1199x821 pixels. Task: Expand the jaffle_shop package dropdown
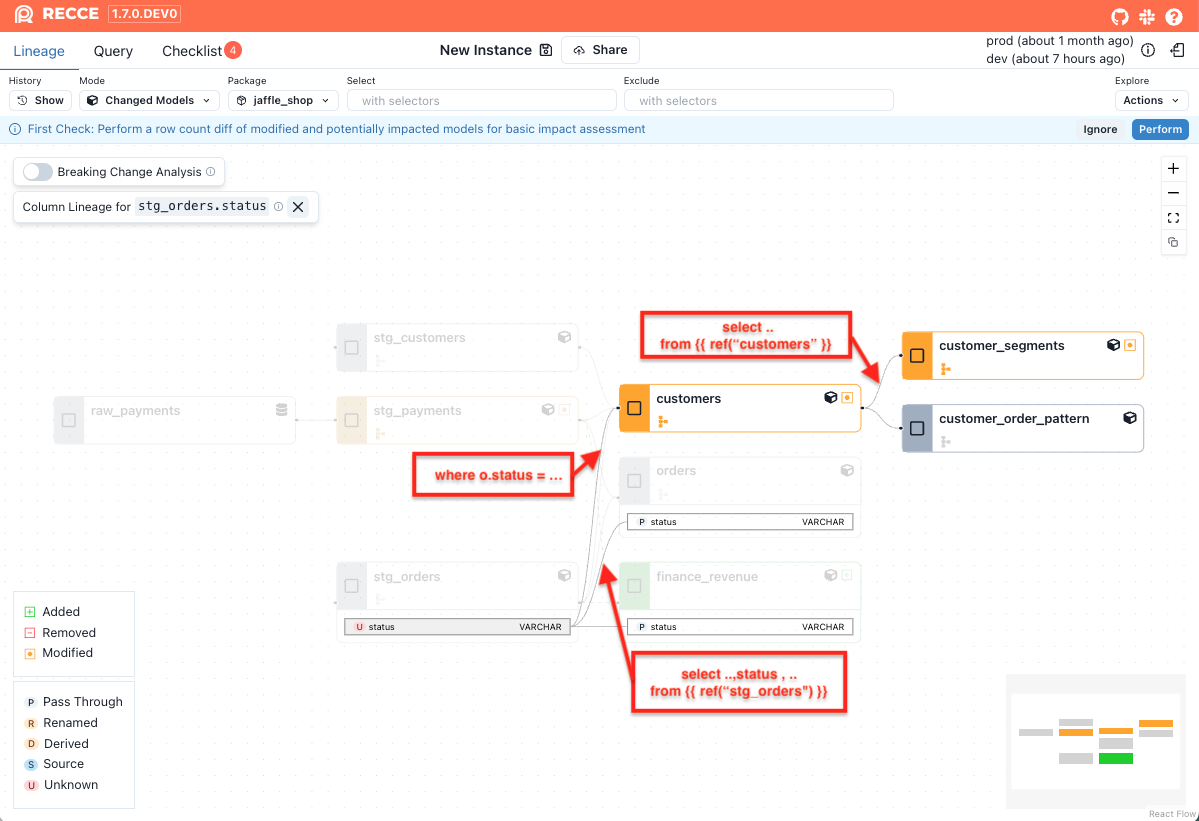point(283,100)
